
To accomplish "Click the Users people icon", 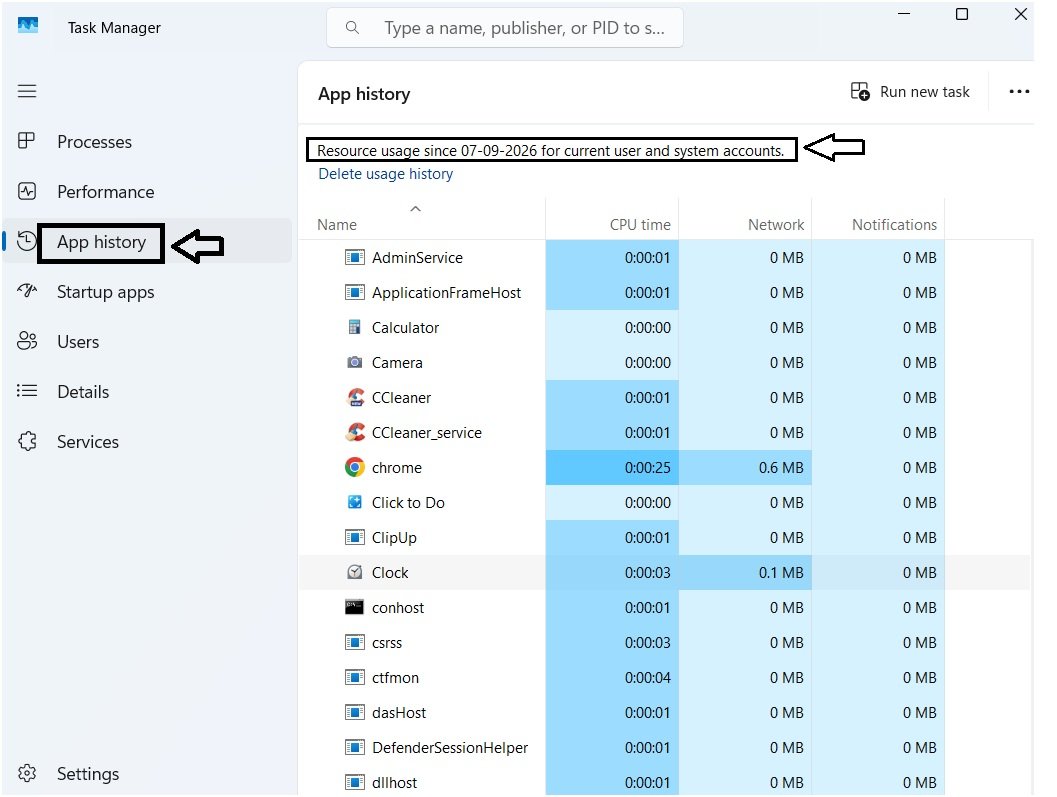I will pyautogui.click(x=27, y=341).
